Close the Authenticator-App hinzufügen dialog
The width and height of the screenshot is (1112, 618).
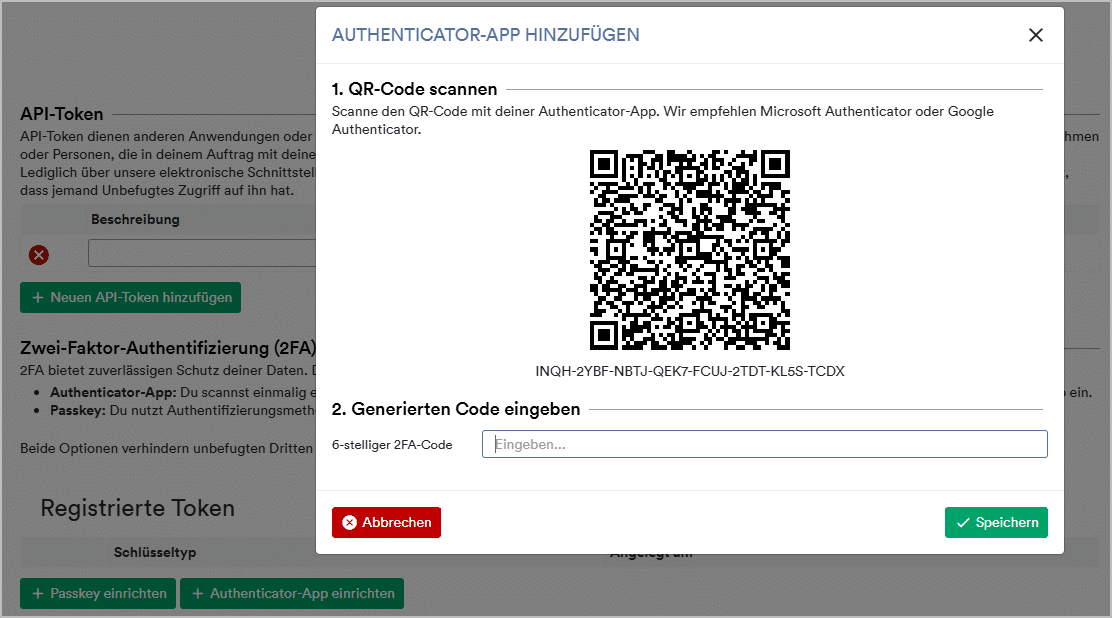[1035, 35]
